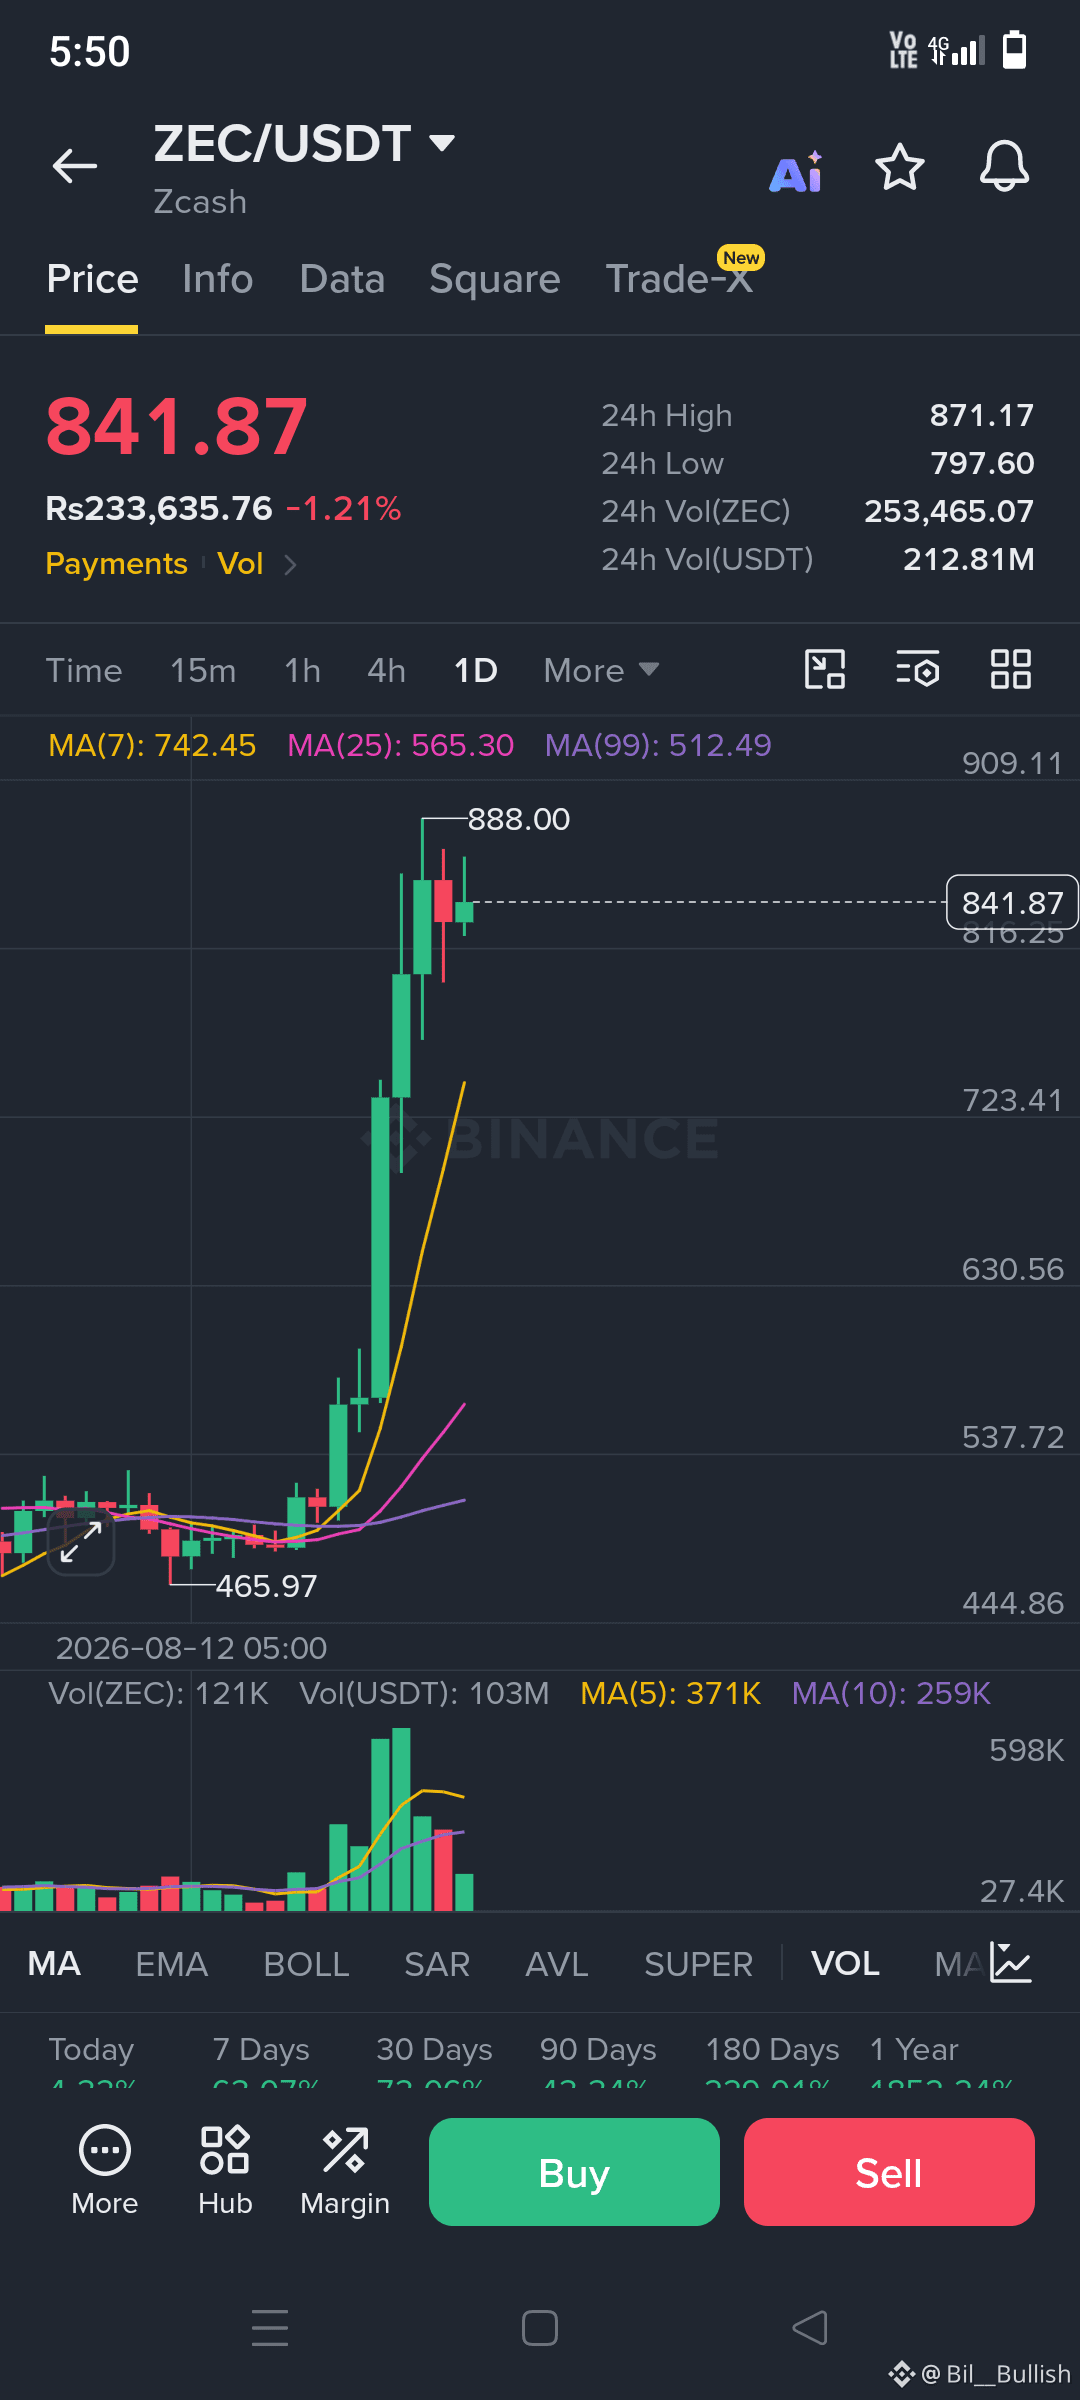Screen dimensions: 1080x2400
Task: Tap the 841.87 current price tag
Action: pos(1012,902)
